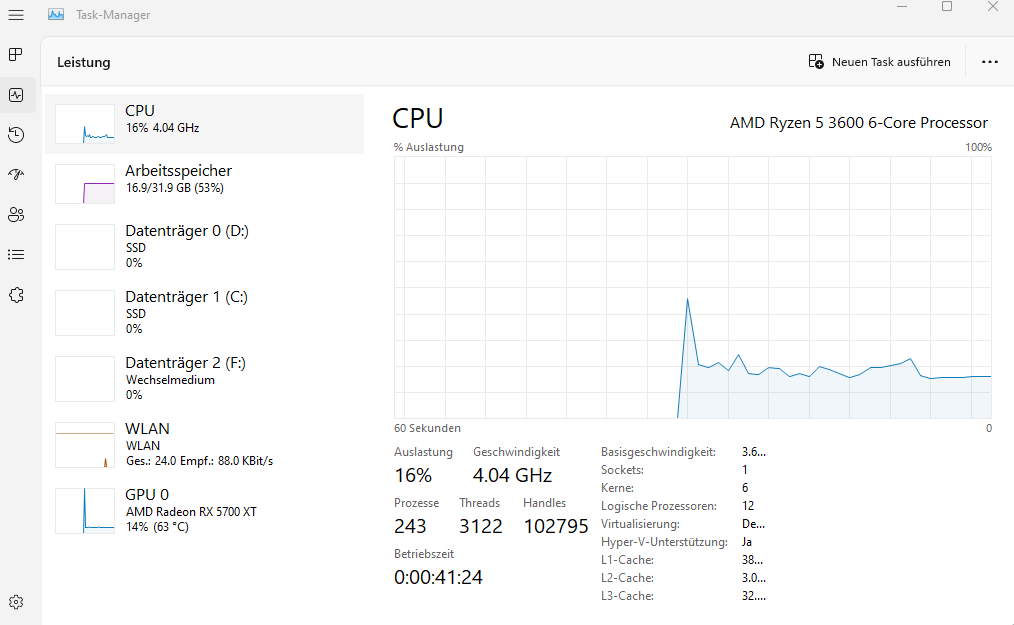Click the CPU usage graph
The image size is (1014, 625).
pos(692,287)
